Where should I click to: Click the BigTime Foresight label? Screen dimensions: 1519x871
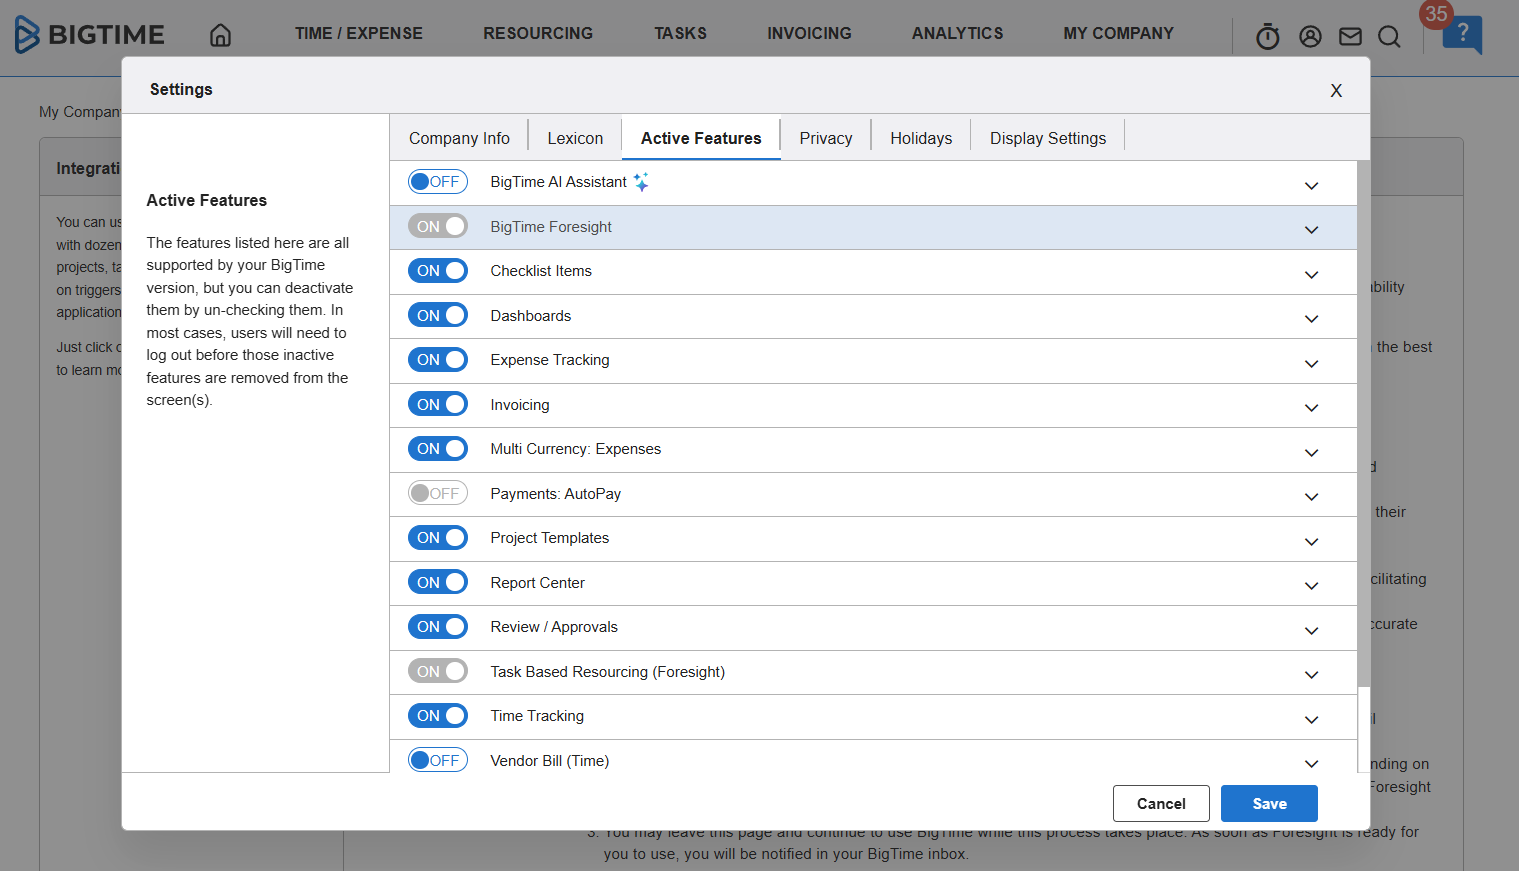point(551,227)
